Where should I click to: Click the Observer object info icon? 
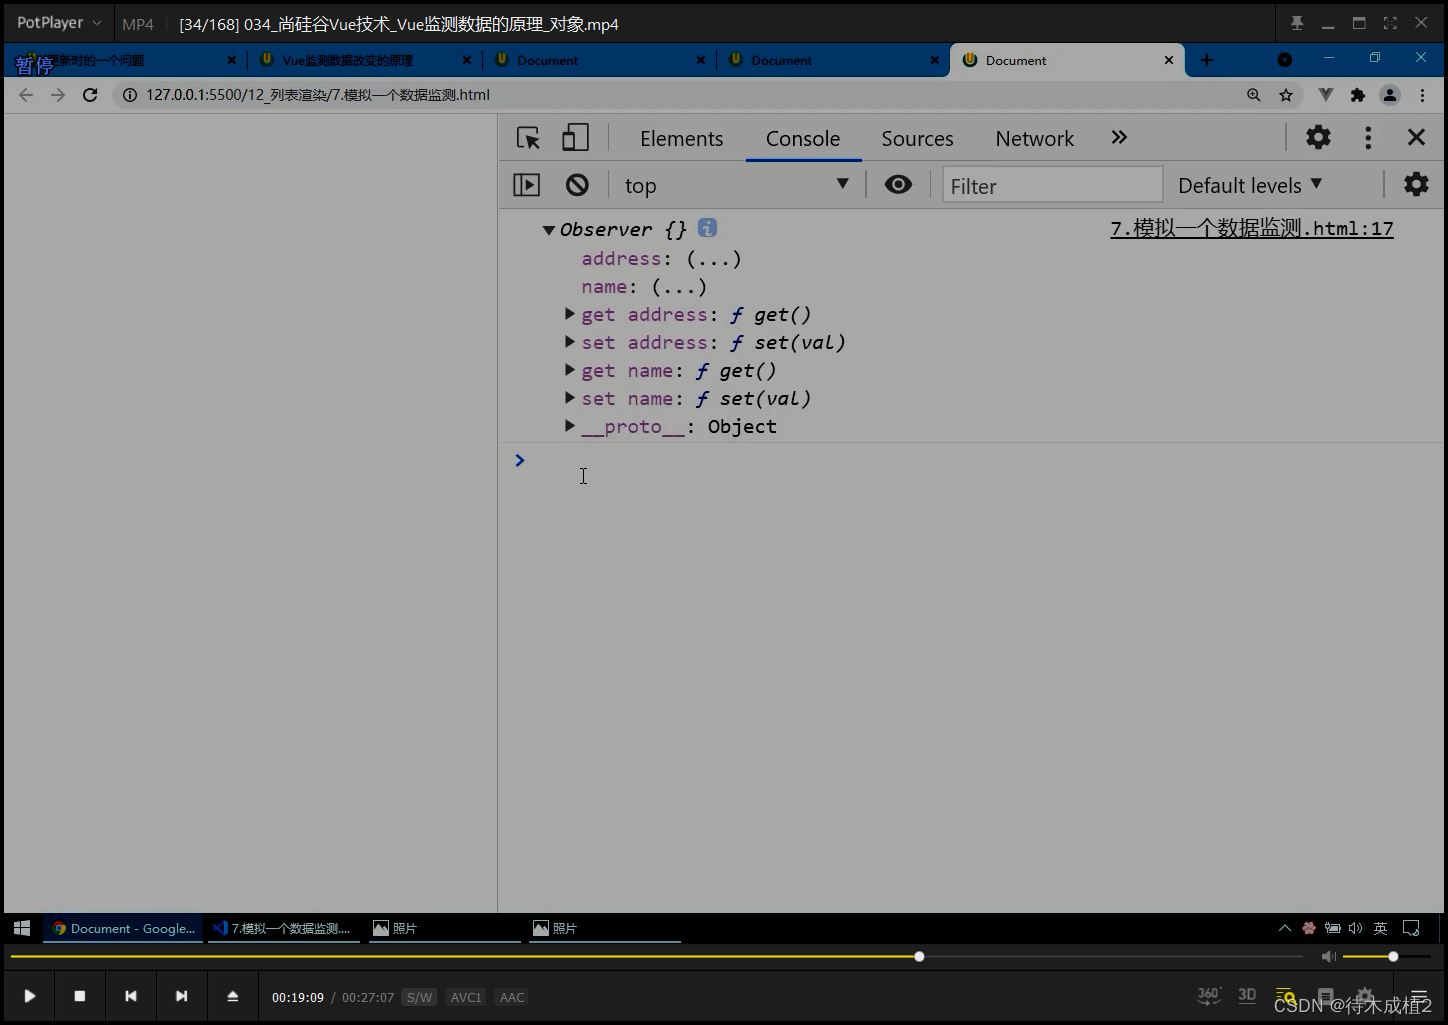coord(707,228)
